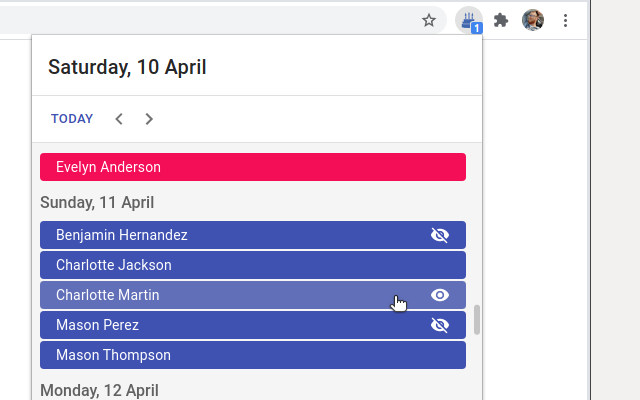
Task: Open Chrome's three-dot menu
Action: click(565, 20)
